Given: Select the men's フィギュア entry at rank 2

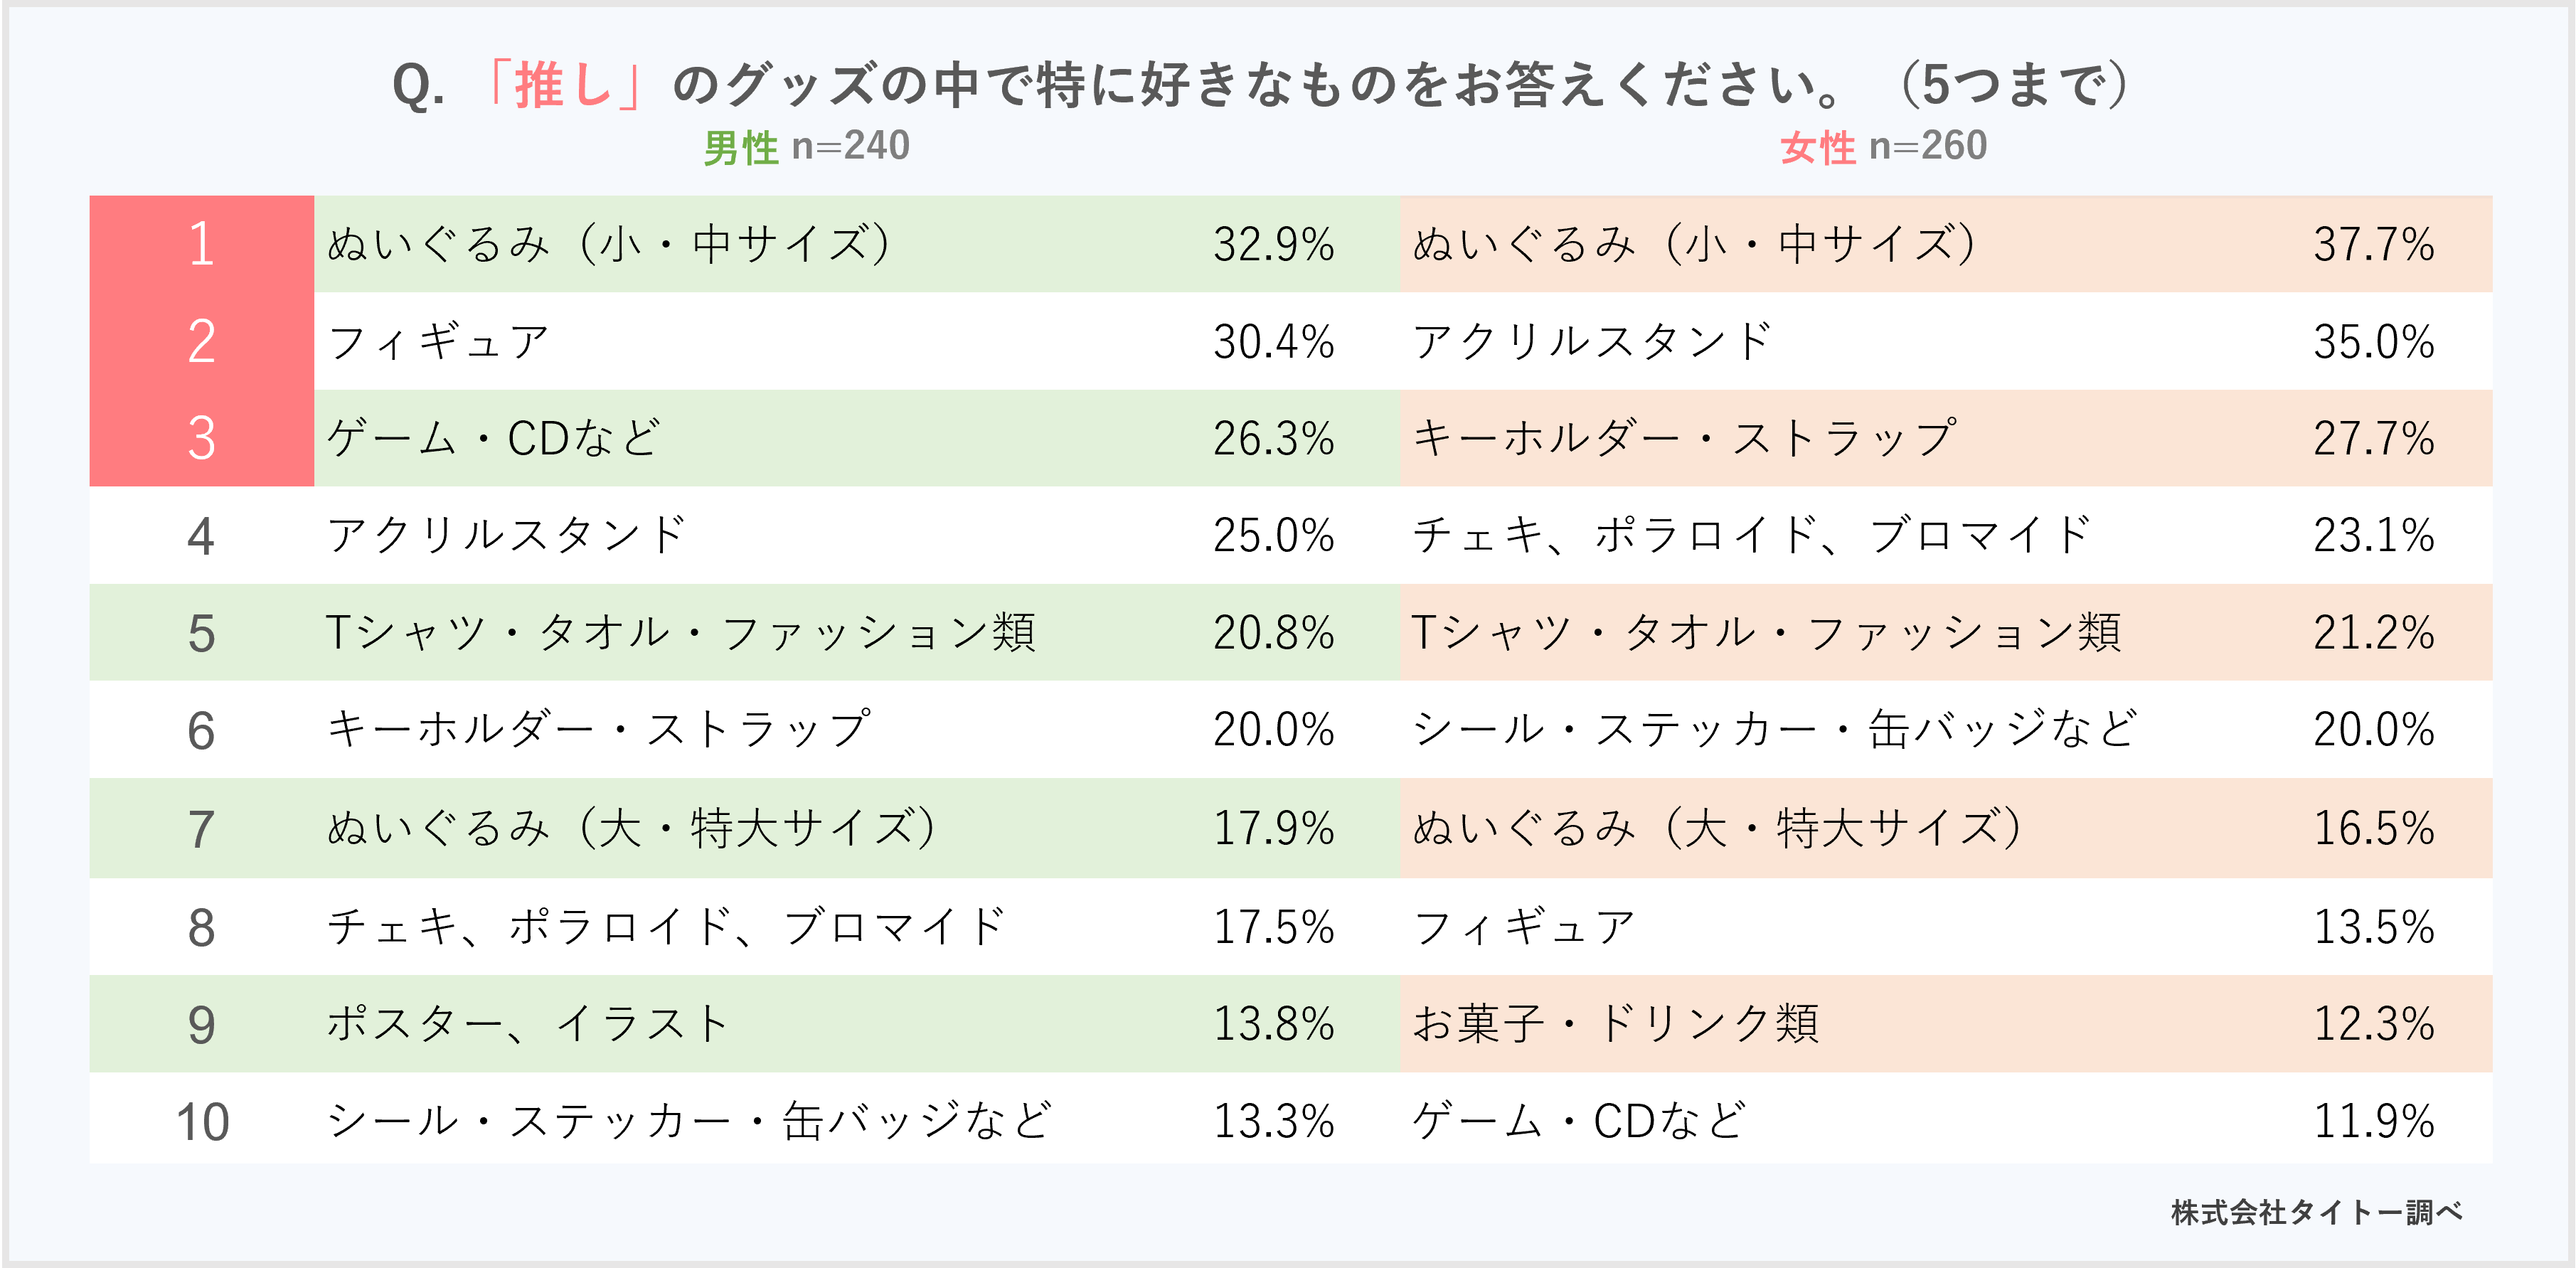Looking at the screenshot, I should [x=438, y=342].
